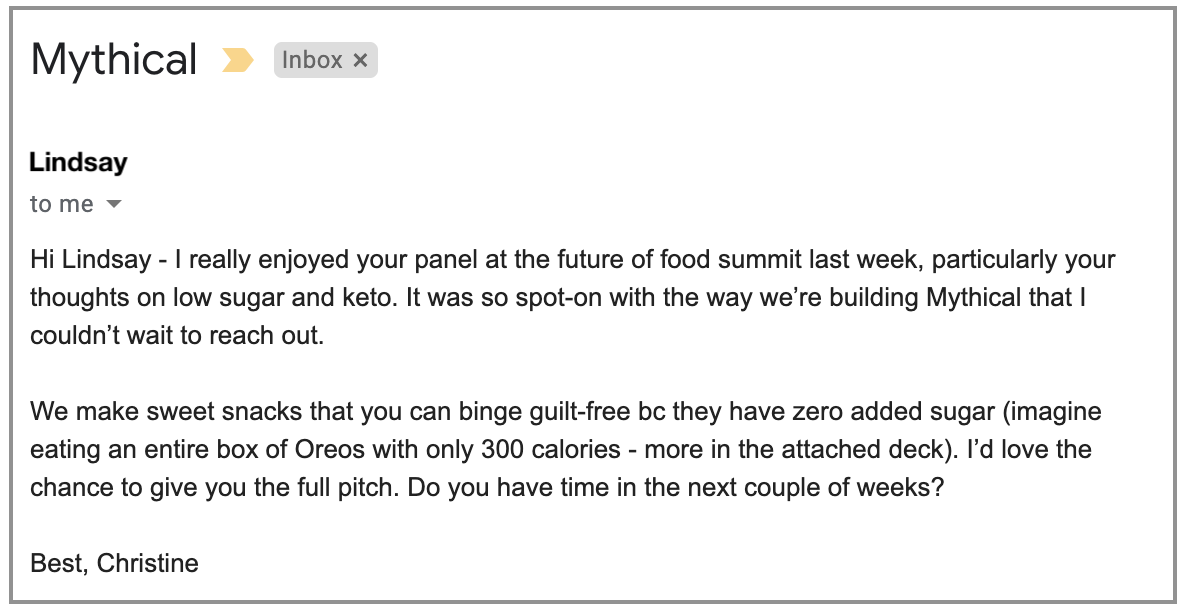Click the 'Best, Christine' signature
Image resolution: width=1186 pixels, height=612 pixels.
point(114,563)
